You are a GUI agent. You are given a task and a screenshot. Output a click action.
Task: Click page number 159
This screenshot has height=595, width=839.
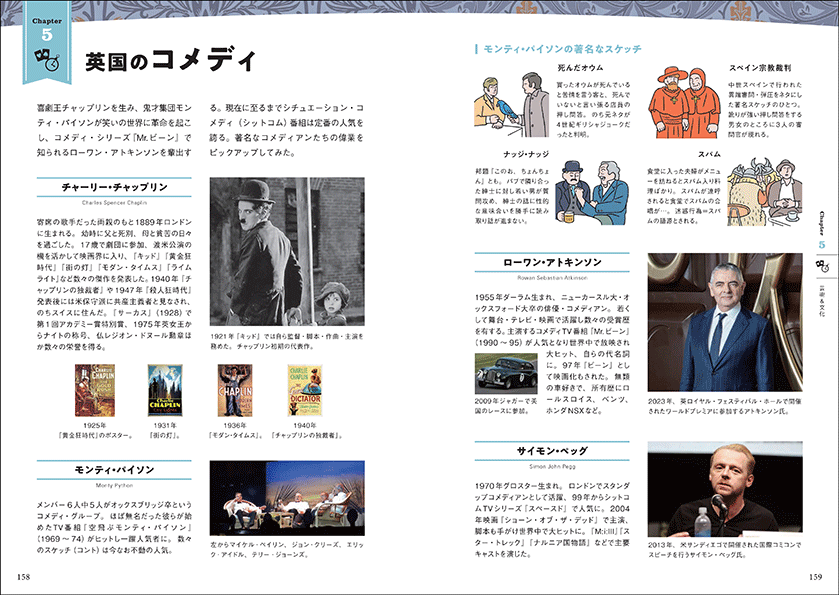(x=815, y=577)
